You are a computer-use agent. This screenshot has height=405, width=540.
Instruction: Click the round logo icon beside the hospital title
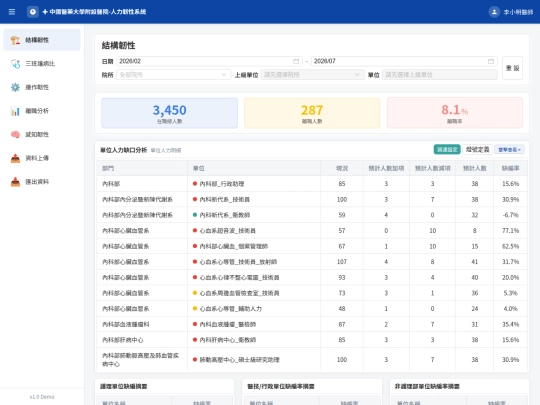coord(33,12)
